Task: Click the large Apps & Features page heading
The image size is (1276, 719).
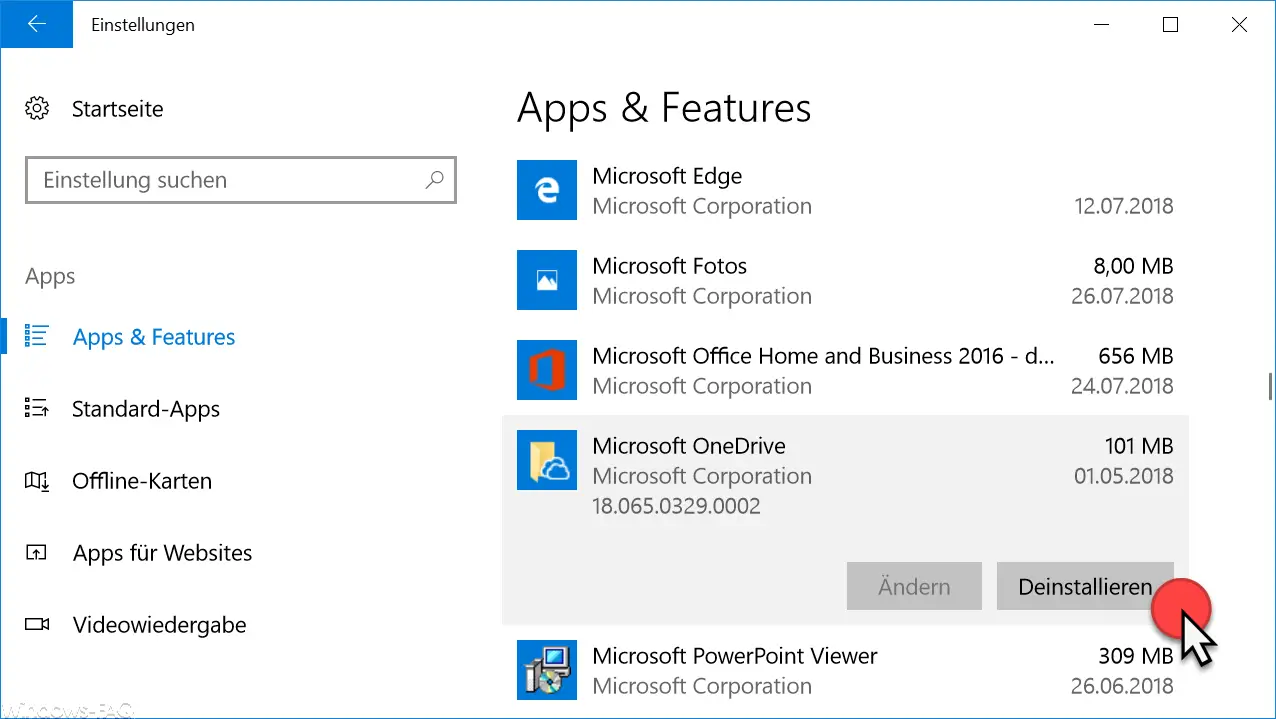Action: tap(664, 108)
